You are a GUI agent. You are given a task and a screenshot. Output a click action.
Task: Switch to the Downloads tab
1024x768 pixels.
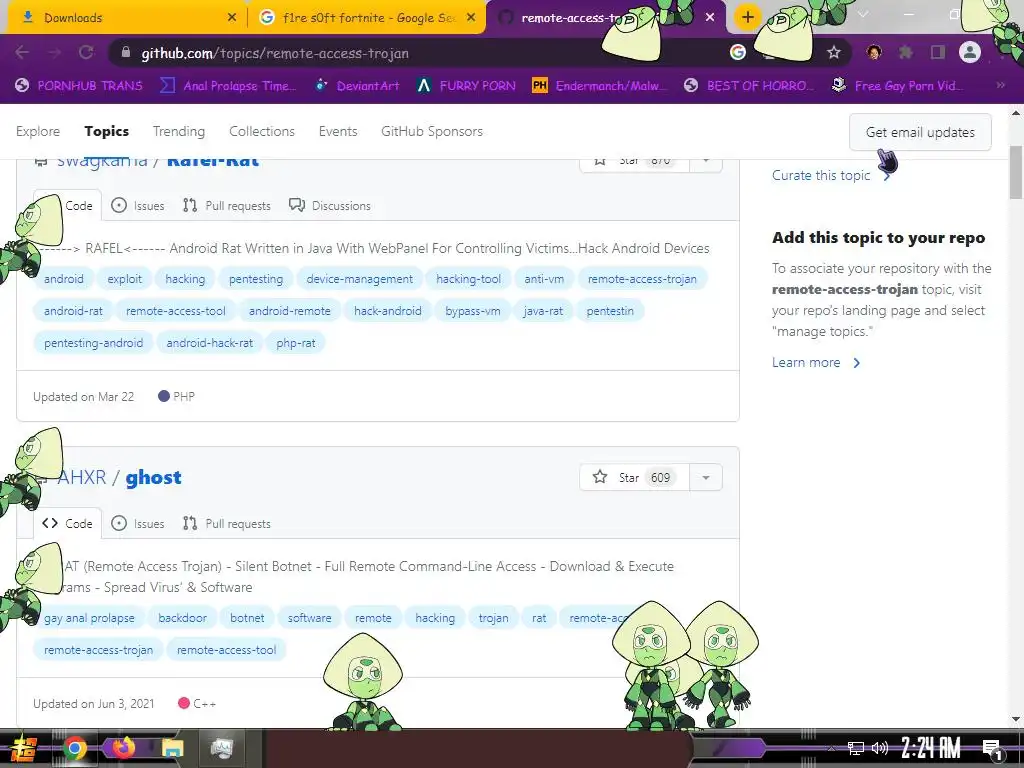coord(124,18)
